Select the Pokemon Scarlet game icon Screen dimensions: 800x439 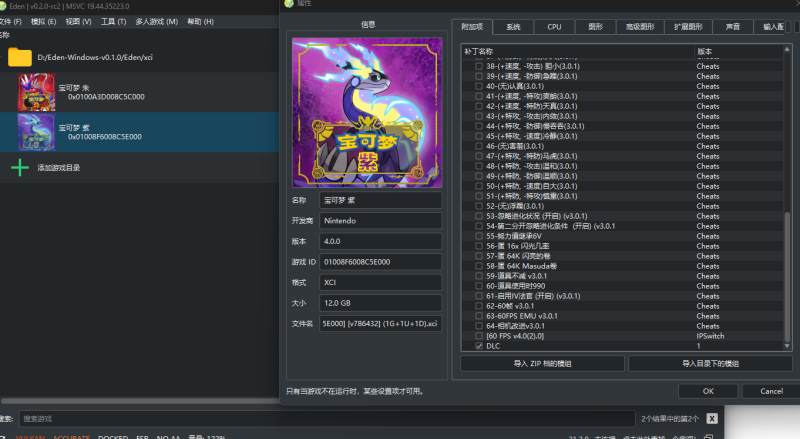click(36, 92)
